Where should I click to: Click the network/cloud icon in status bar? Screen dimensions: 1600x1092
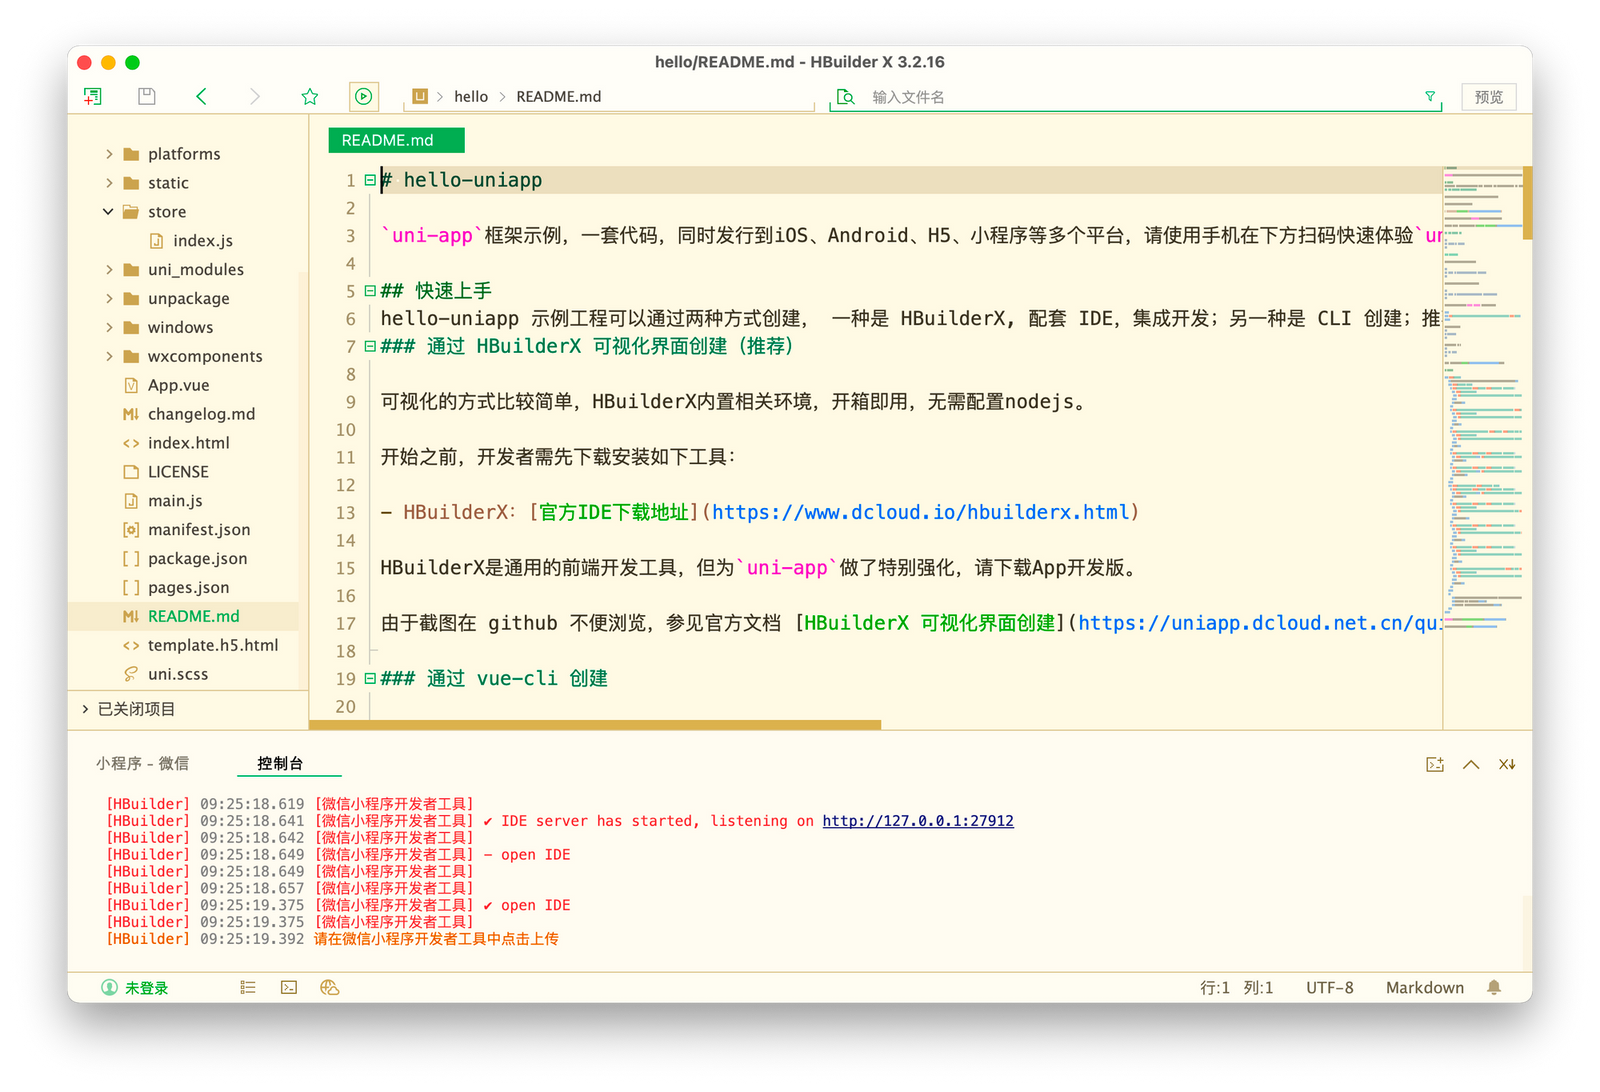pos(329,987)
